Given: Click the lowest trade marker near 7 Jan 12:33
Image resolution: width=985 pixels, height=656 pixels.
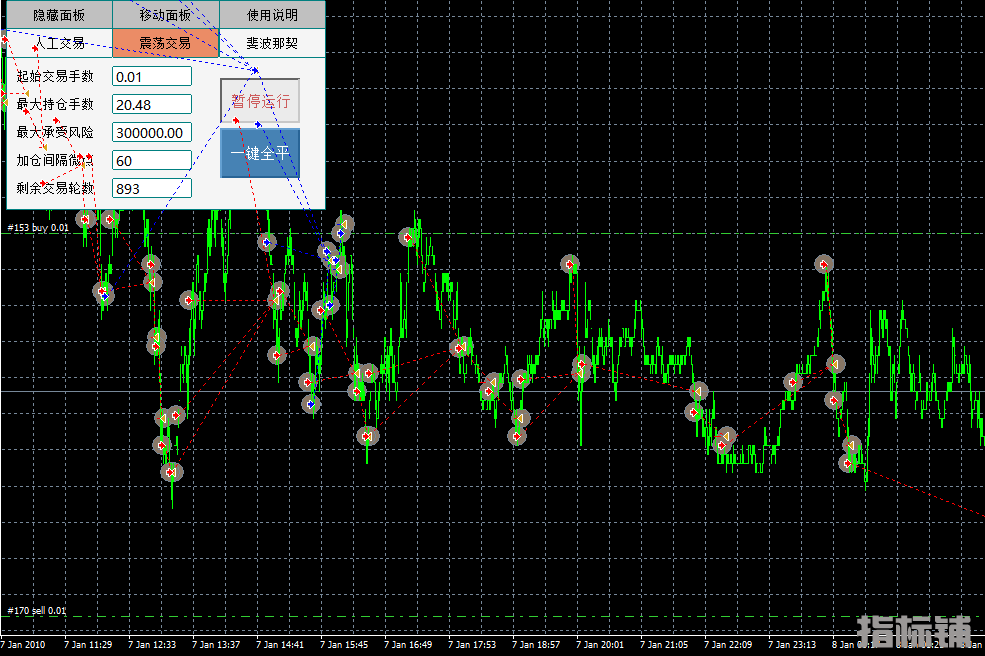Looking at the screenshot, I should click(x=172, y=471).
